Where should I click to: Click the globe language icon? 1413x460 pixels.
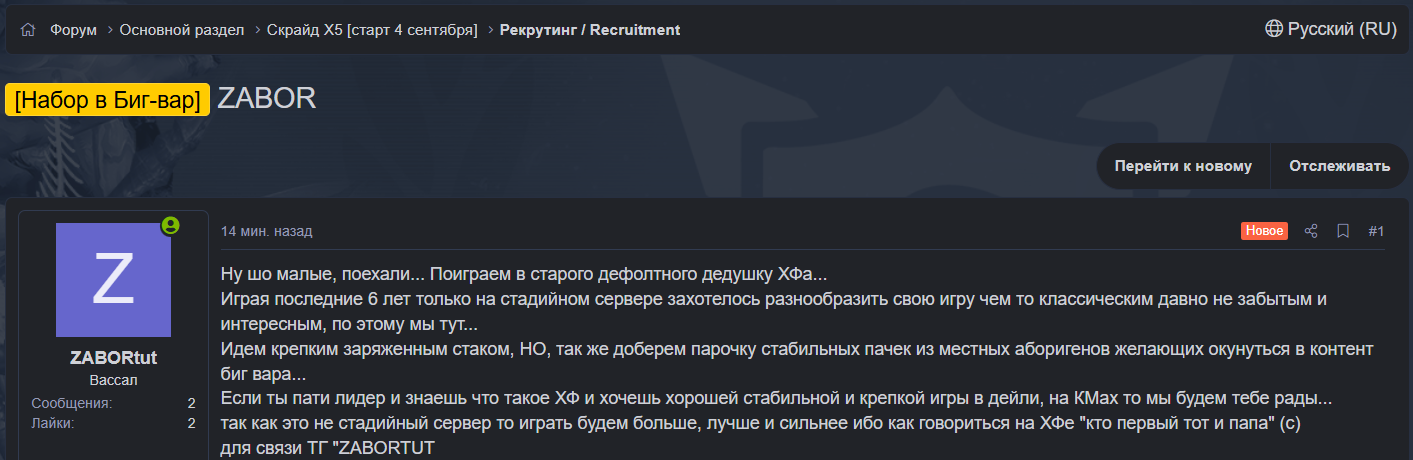(x=1274, y=29)
